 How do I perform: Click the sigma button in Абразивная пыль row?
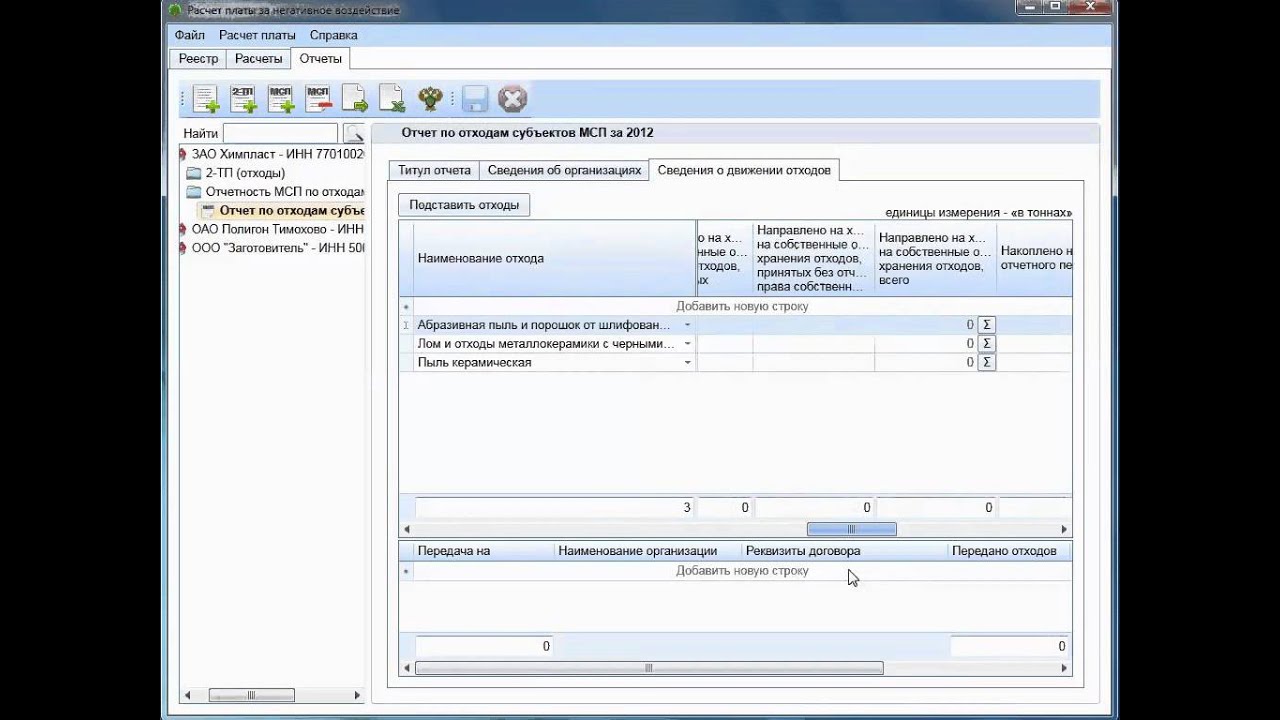(986, 325)
